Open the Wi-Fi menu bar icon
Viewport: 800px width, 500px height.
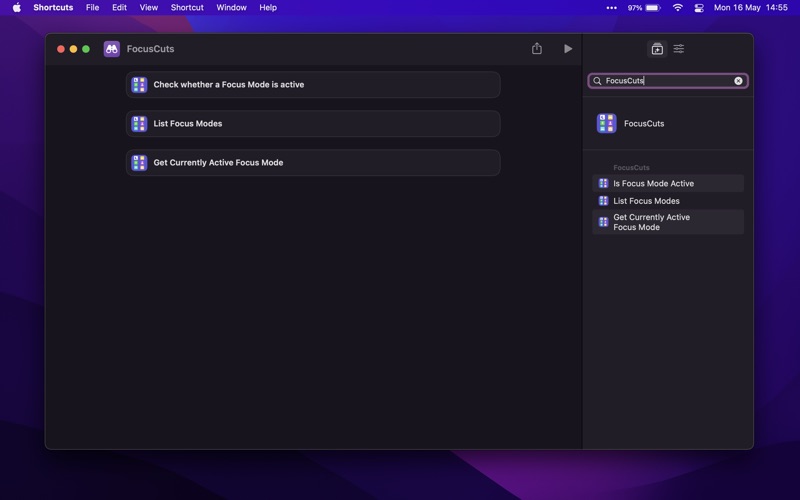click(x=678, y=8)
